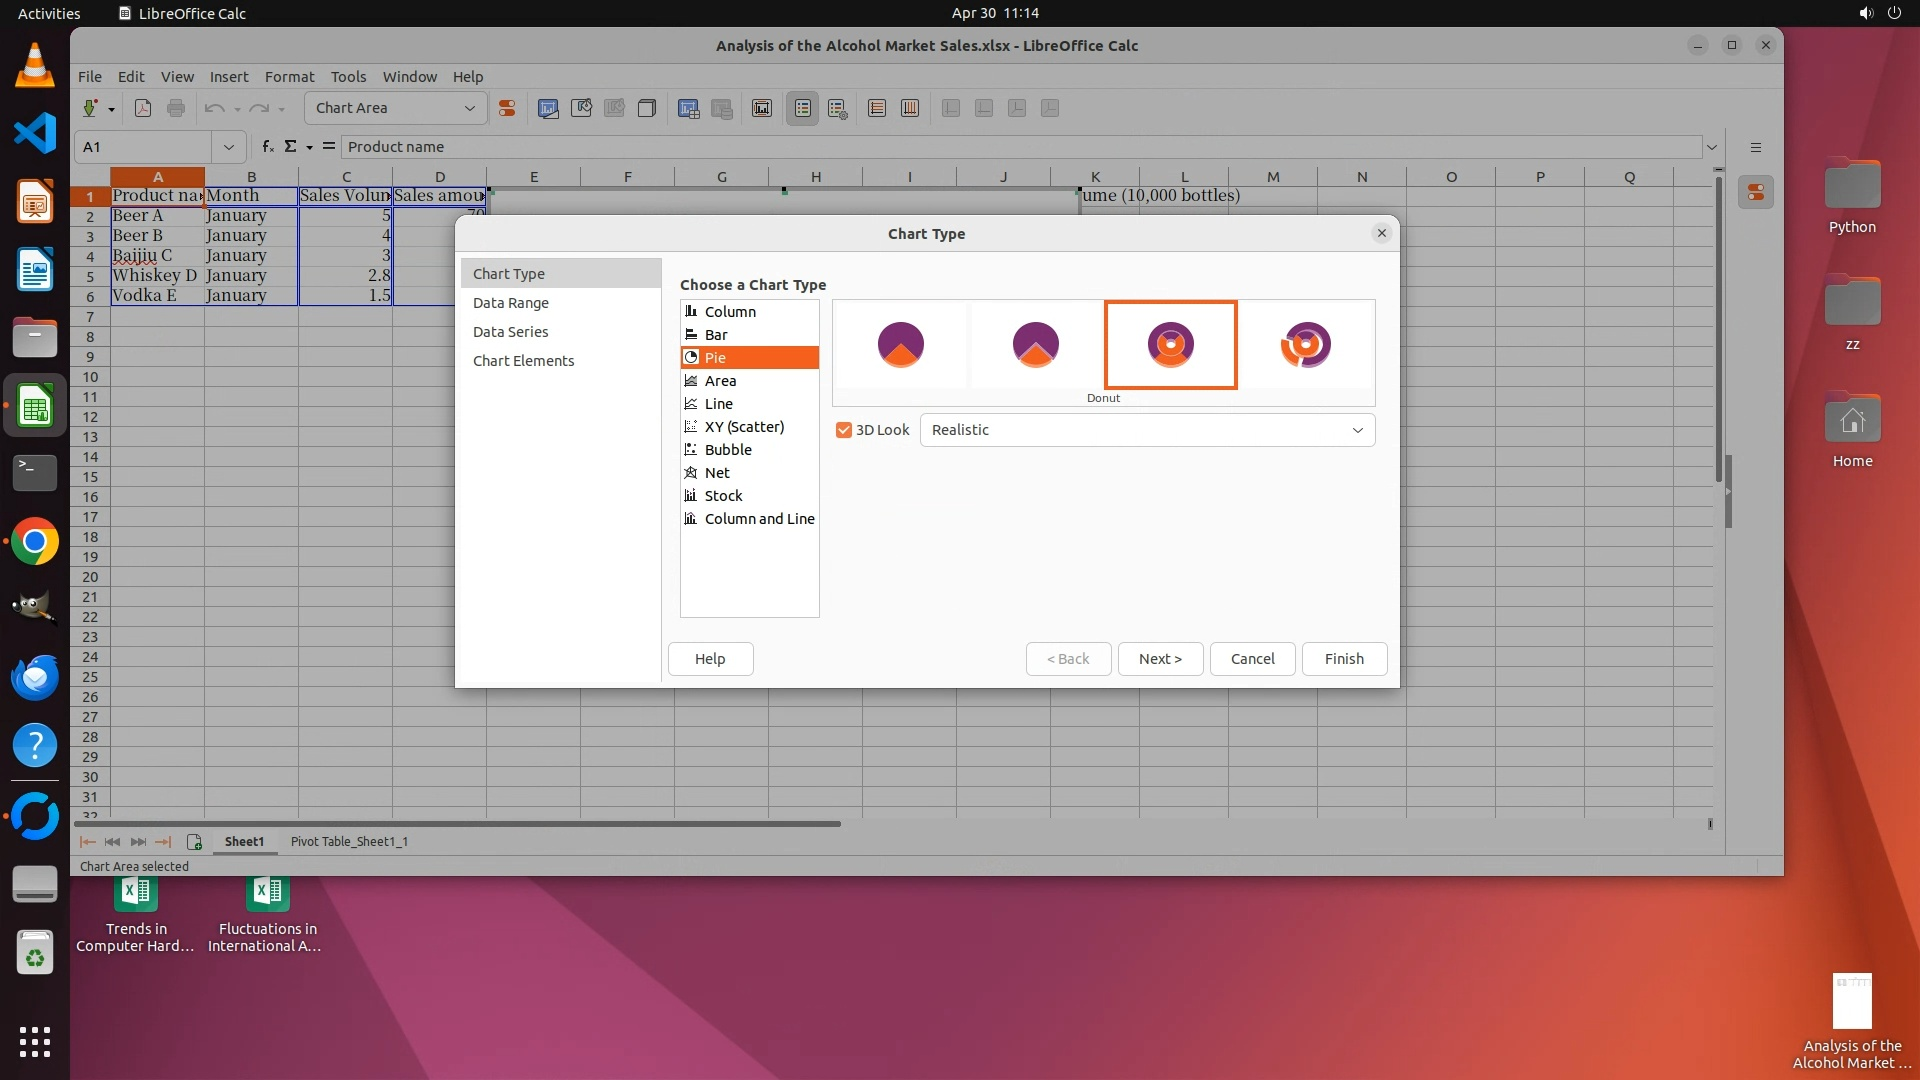This screenshot has height=1080, width=1920.
Task: Uncheck the 3D Look checkbox
Action: (x=844, y=430)
